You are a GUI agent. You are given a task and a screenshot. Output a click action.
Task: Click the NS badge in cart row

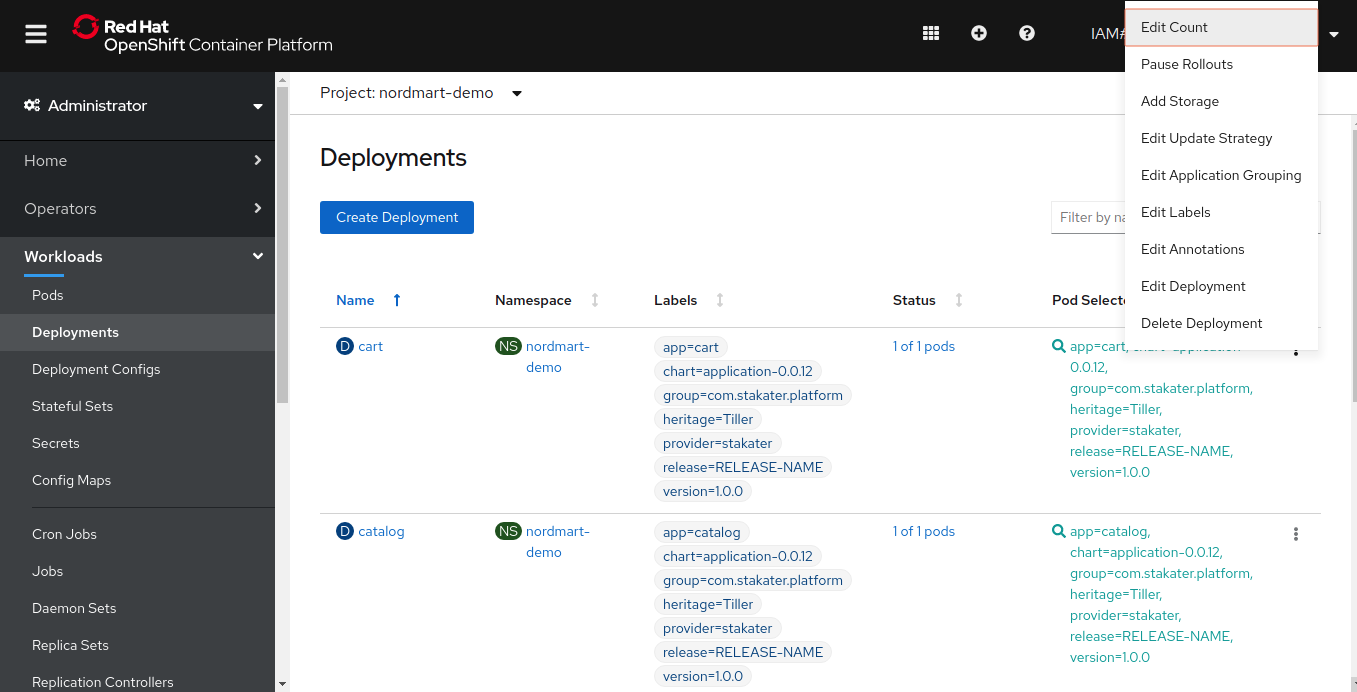pos(508,346)
